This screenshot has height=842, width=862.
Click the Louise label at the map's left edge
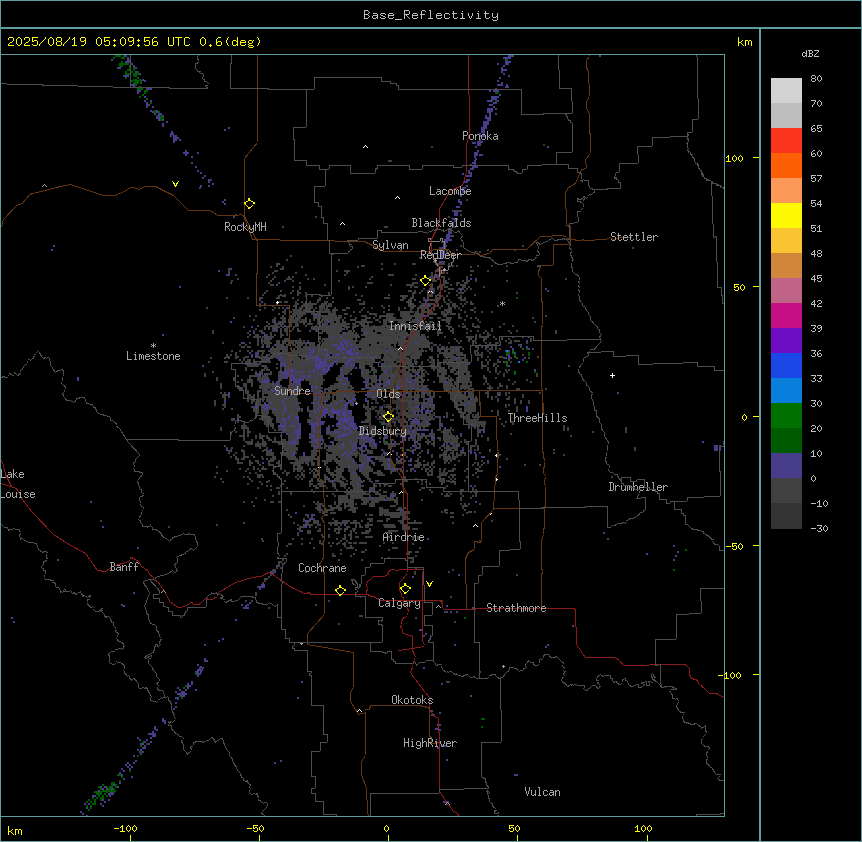[x=18, y=494]
